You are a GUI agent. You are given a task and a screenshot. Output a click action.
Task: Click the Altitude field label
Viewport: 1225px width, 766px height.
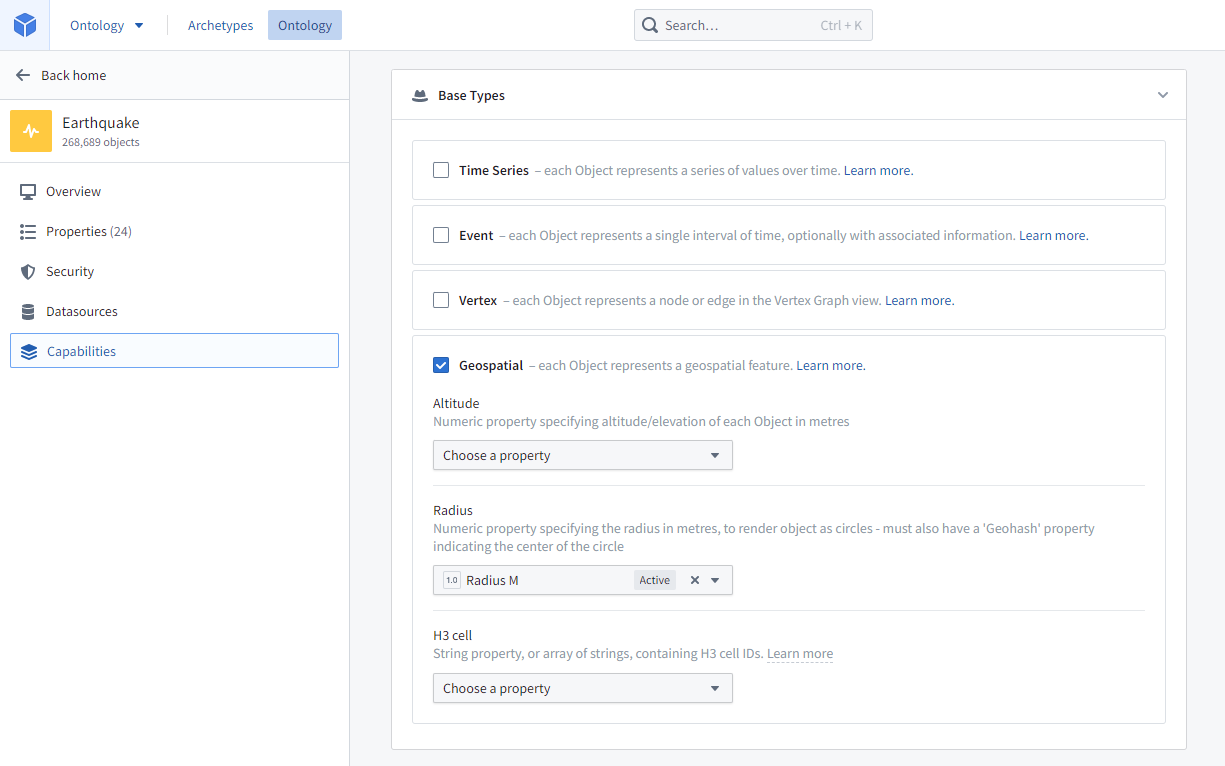456,403
